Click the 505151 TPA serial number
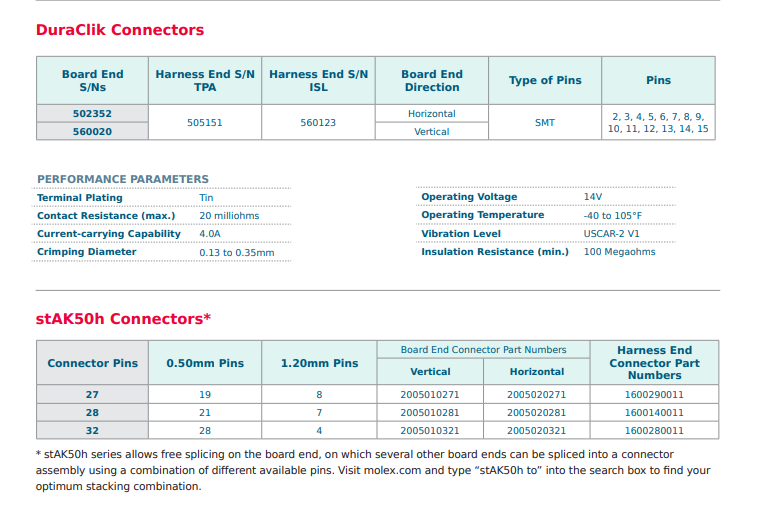 (205, 123)
